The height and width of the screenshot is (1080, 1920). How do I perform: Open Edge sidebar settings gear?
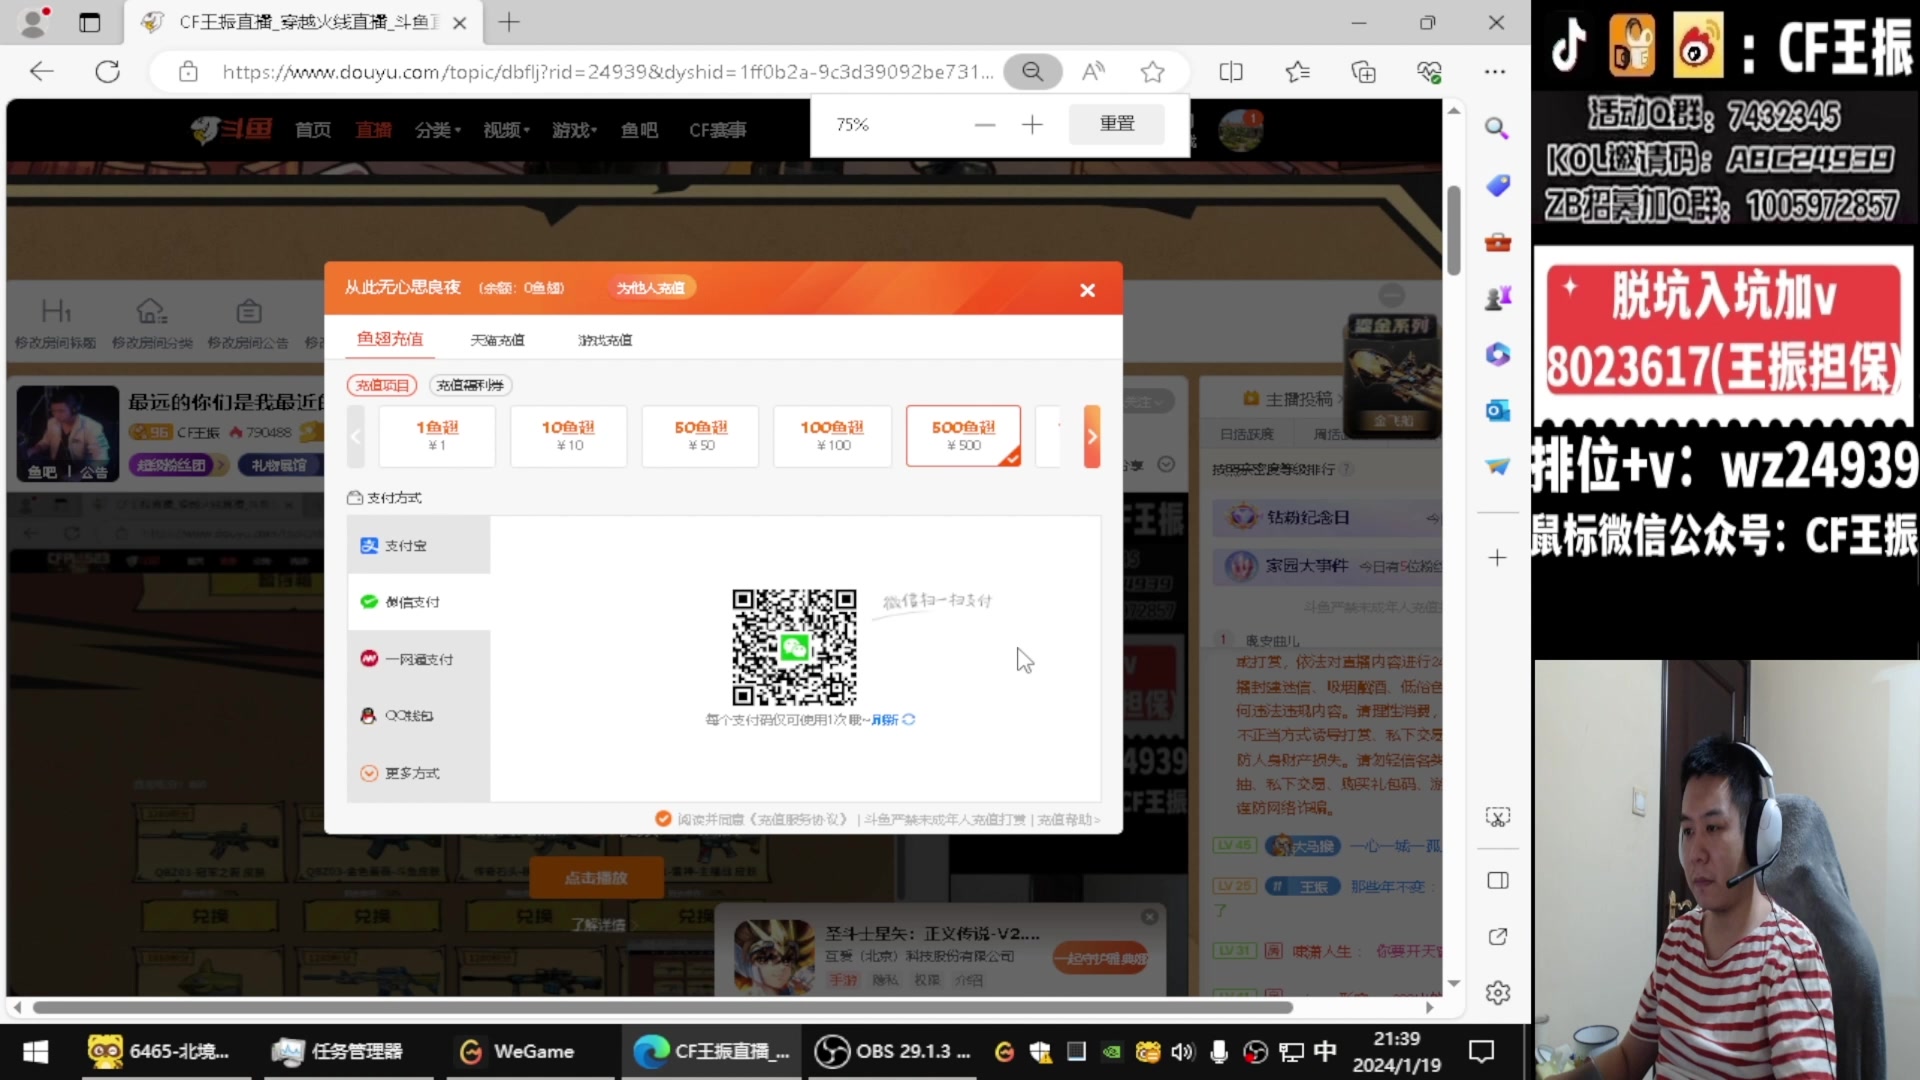(1497, 993)
